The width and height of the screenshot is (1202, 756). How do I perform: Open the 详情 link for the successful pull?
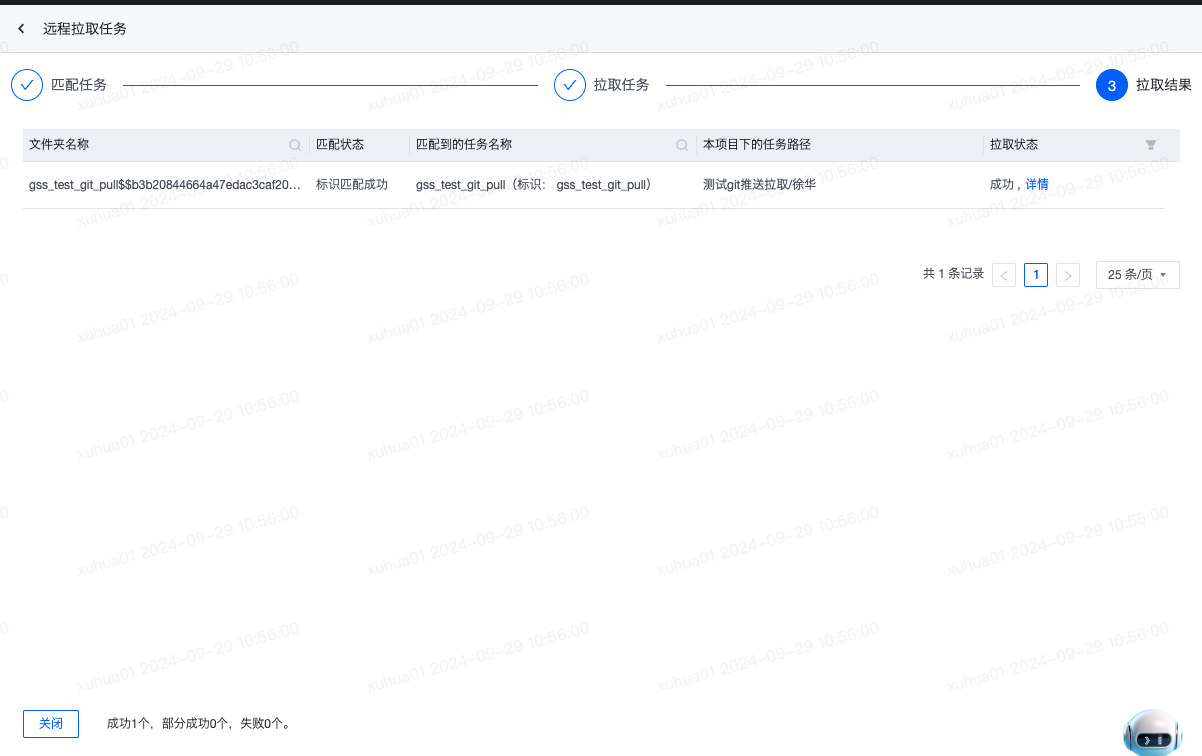1037,184
